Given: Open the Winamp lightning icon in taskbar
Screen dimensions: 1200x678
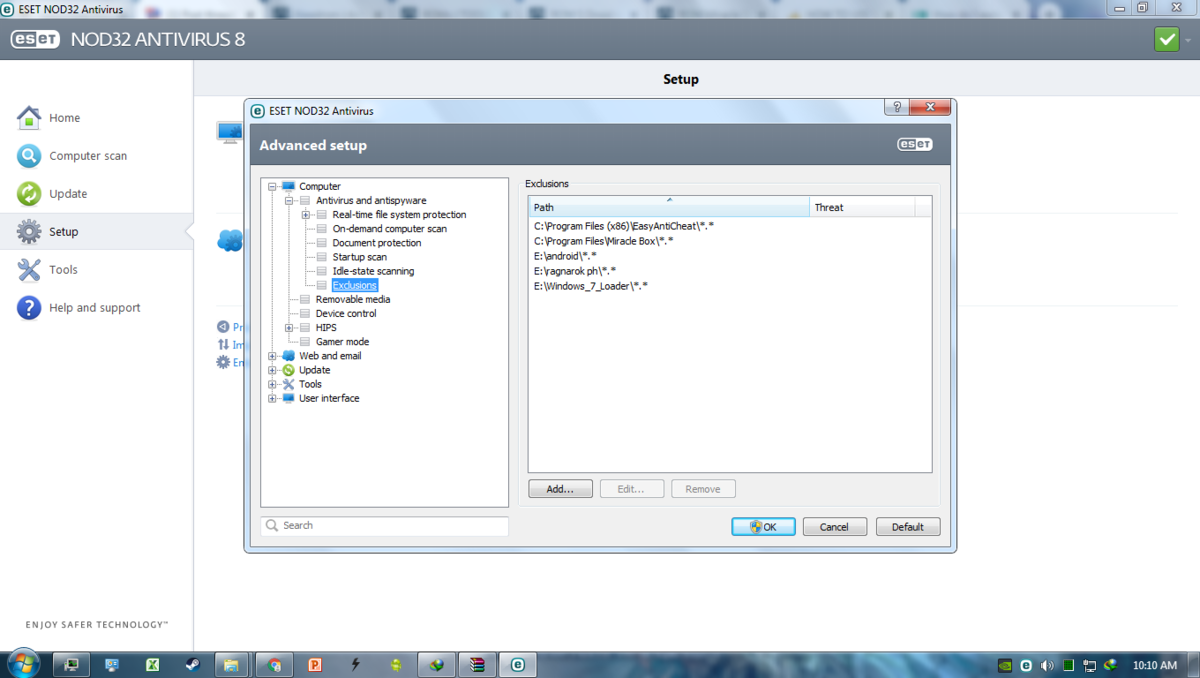Looking at the screenshot, I should coord(355,664).
